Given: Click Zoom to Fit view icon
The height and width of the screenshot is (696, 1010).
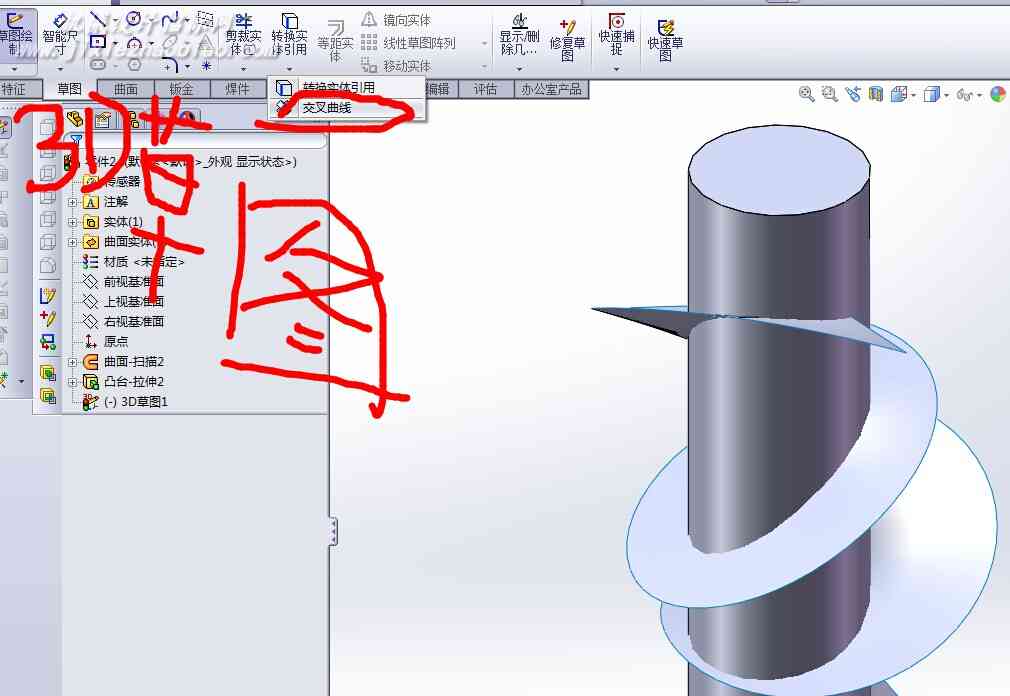Looking at the screenshot, I should (806, 94).
